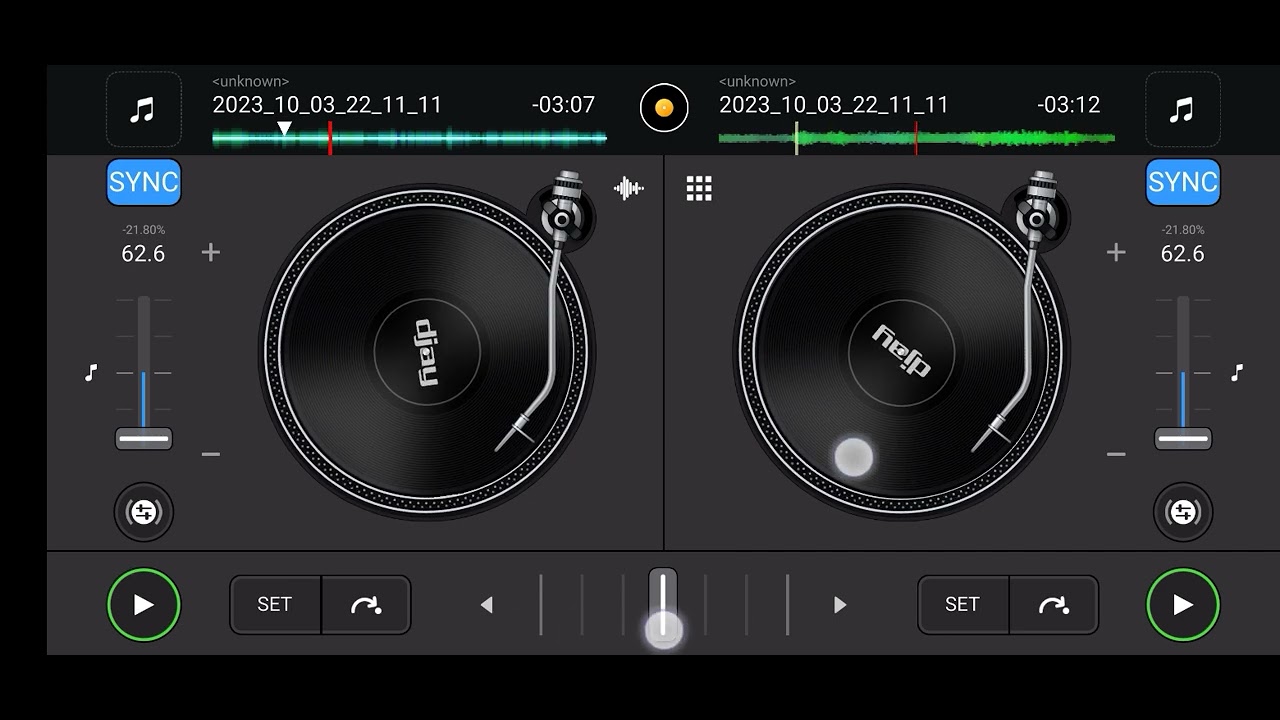Tap the center record button
Screen dimensions: 1280x720
pyautogui.click(x=664, y=108)
